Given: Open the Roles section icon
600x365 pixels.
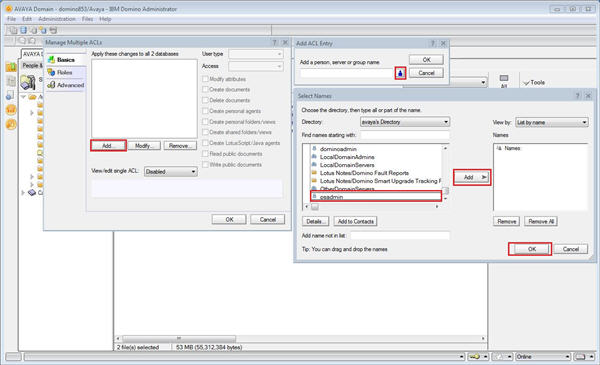Looking at the screenshot, I should [51, 72].
